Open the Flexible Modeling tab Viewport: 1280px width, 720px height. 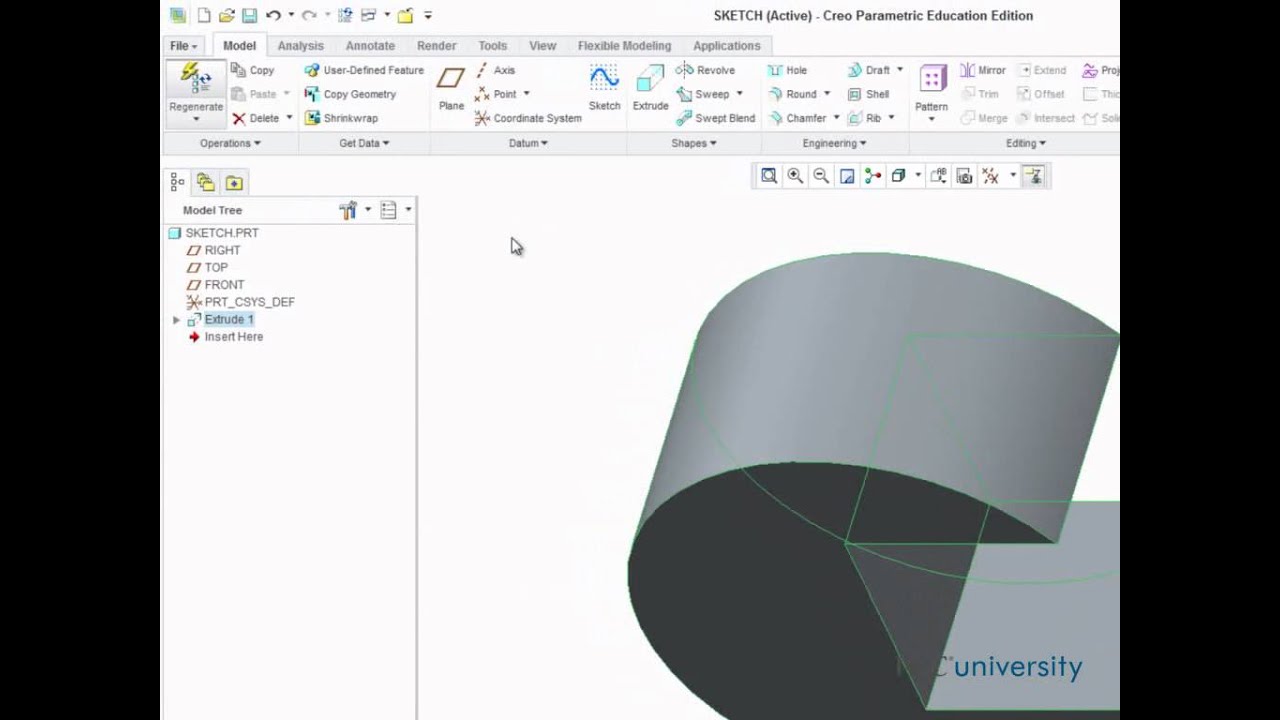tap(624, 46)
